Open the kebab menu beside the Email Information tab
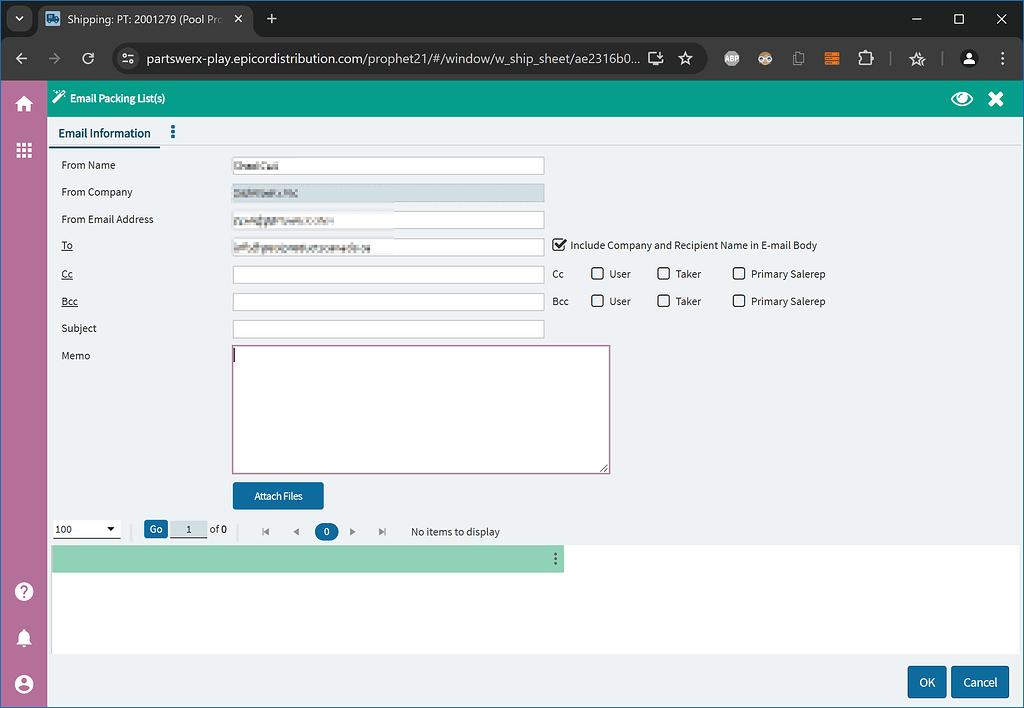The width and height of the screenshot is (1024, 708). tap(172, 131)
